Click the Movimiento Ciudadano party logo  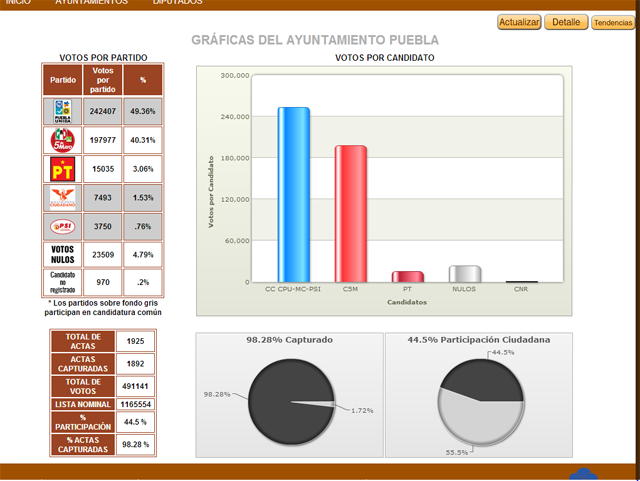62,198
